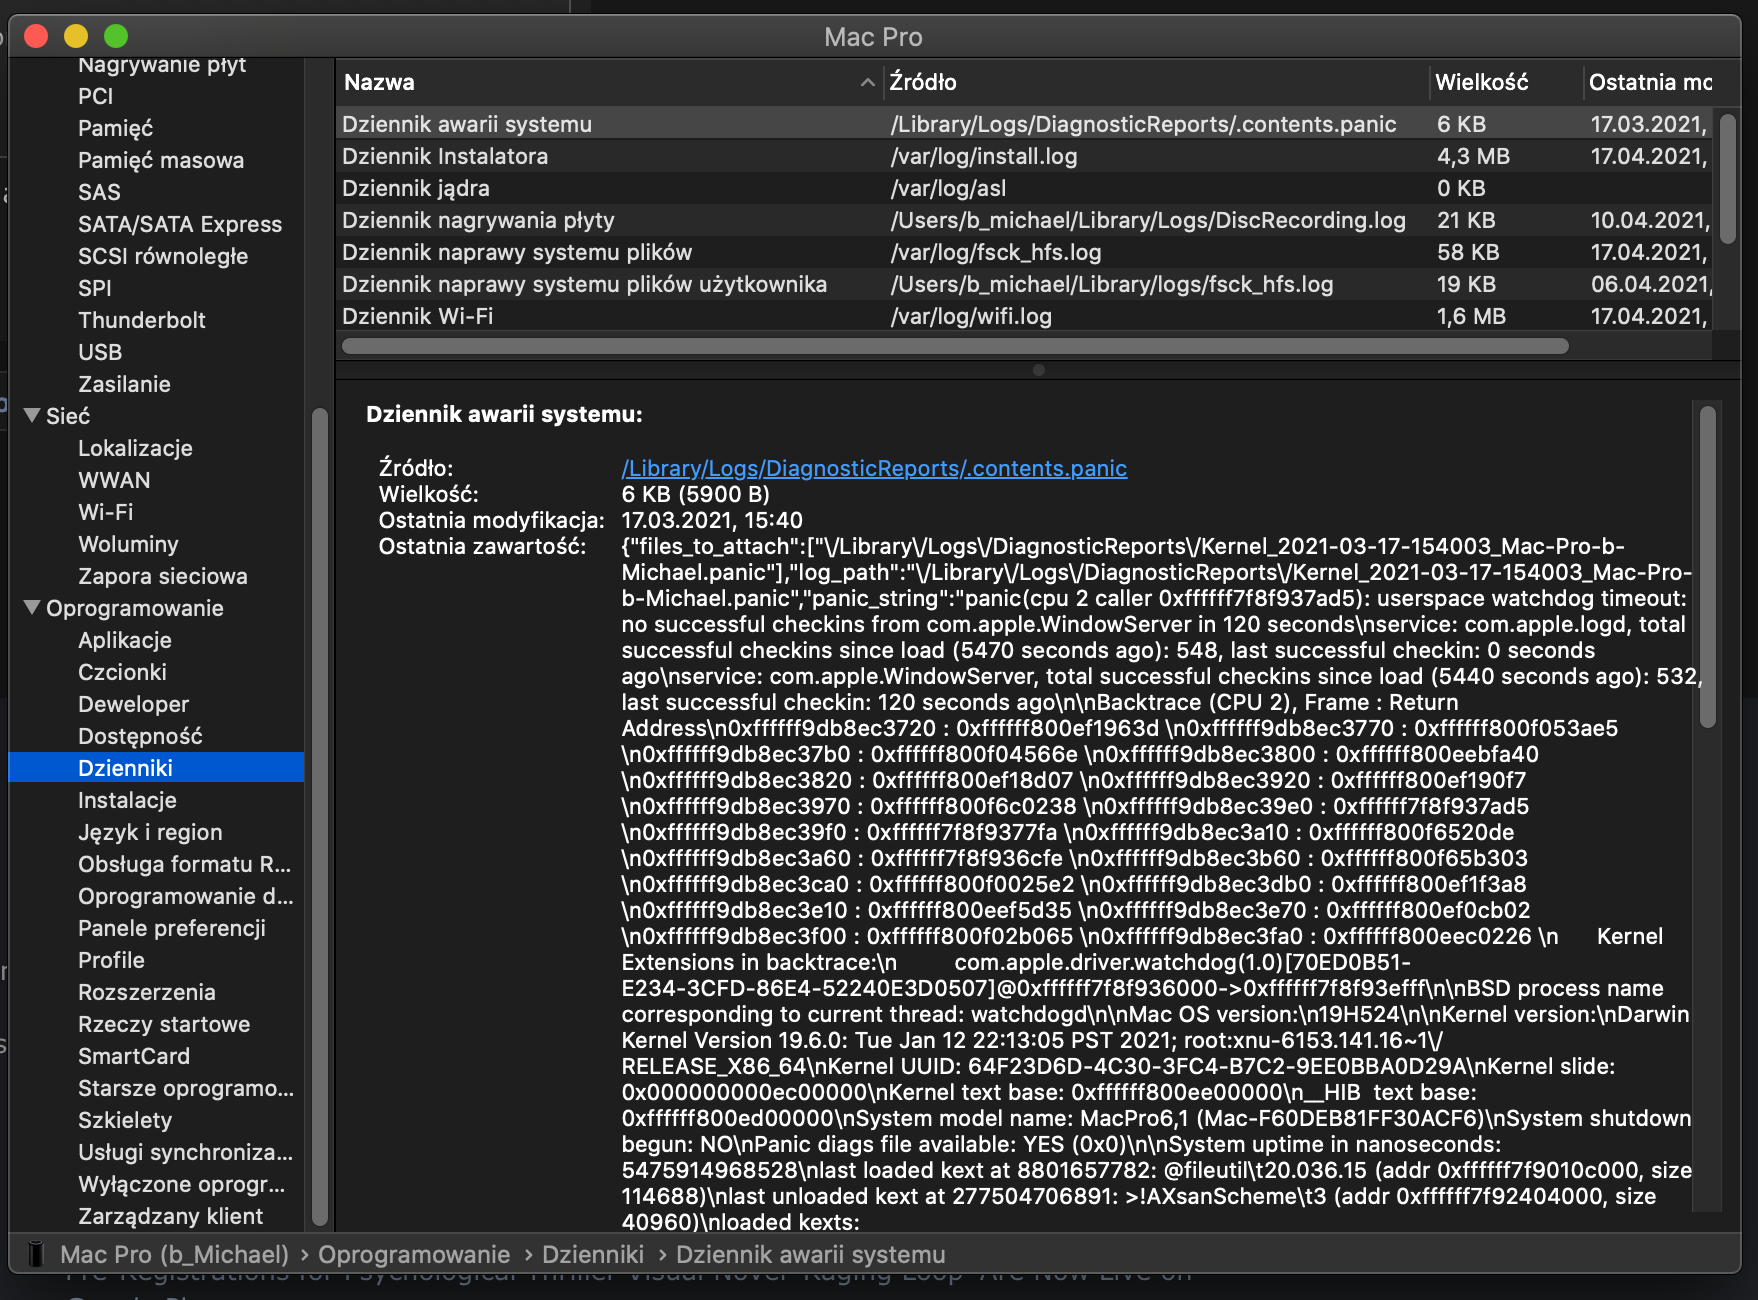Select Dziennik awarii systemu row
This screenshot has height=1300, width=1758.
click(x=1024, y=124)
